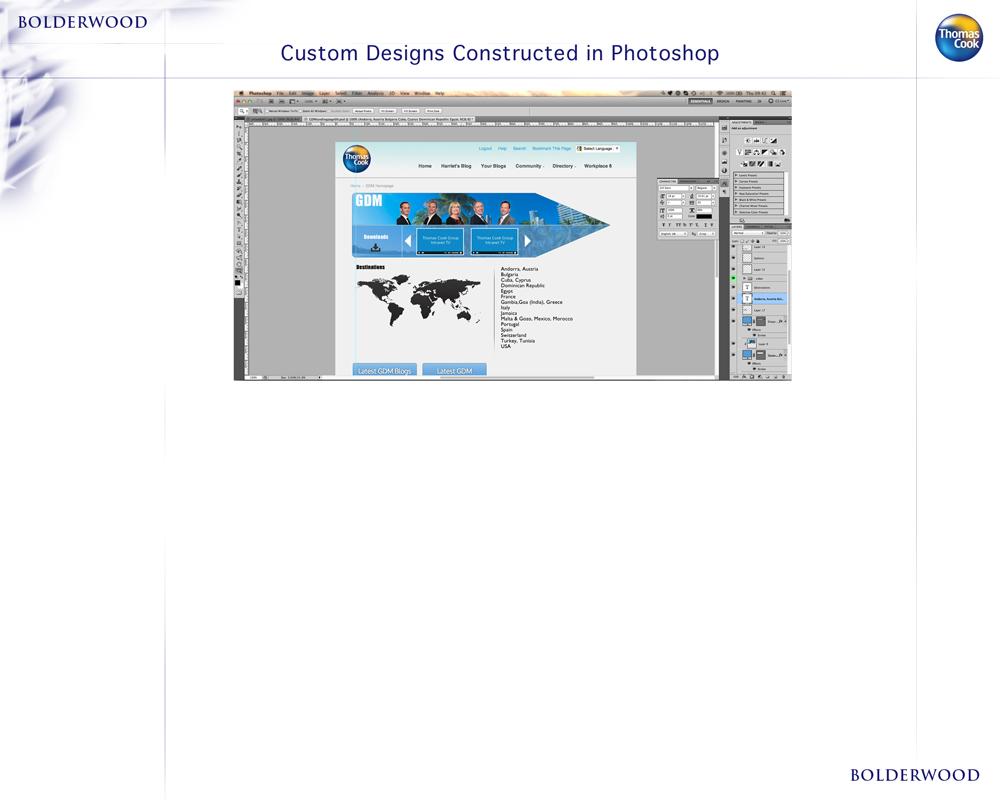Screen dimensions: 1000x800
Task: Click the Layers panel vertical scrollbar
Action: 789,307
